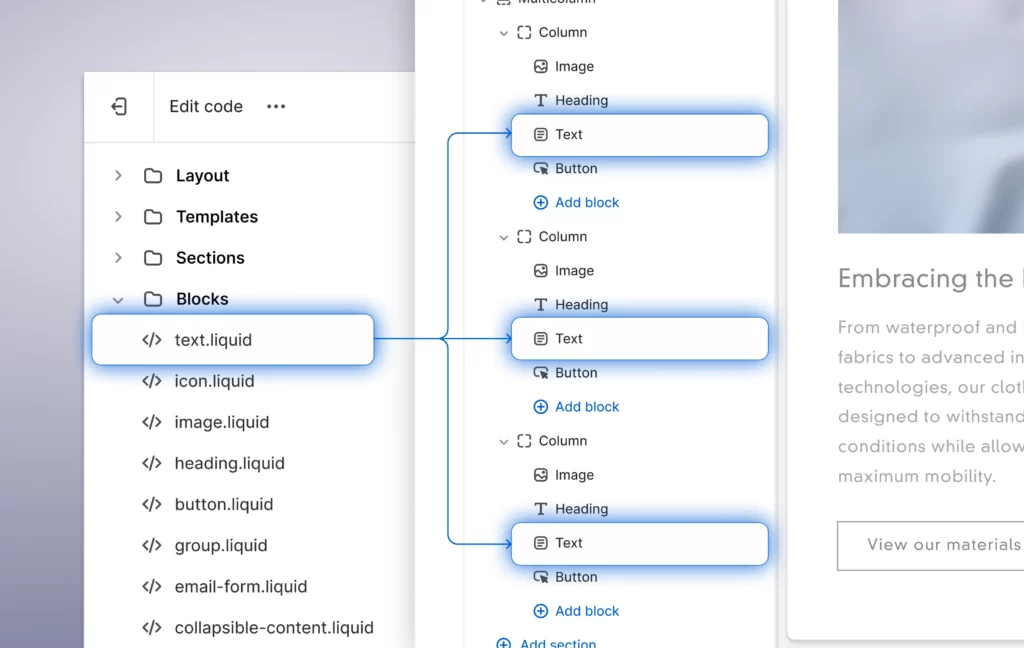Image resolution: width=1024 pixels, height=648 pixels.
Task: Click the code icon beside icon.liquid
Action: [152, 381]
